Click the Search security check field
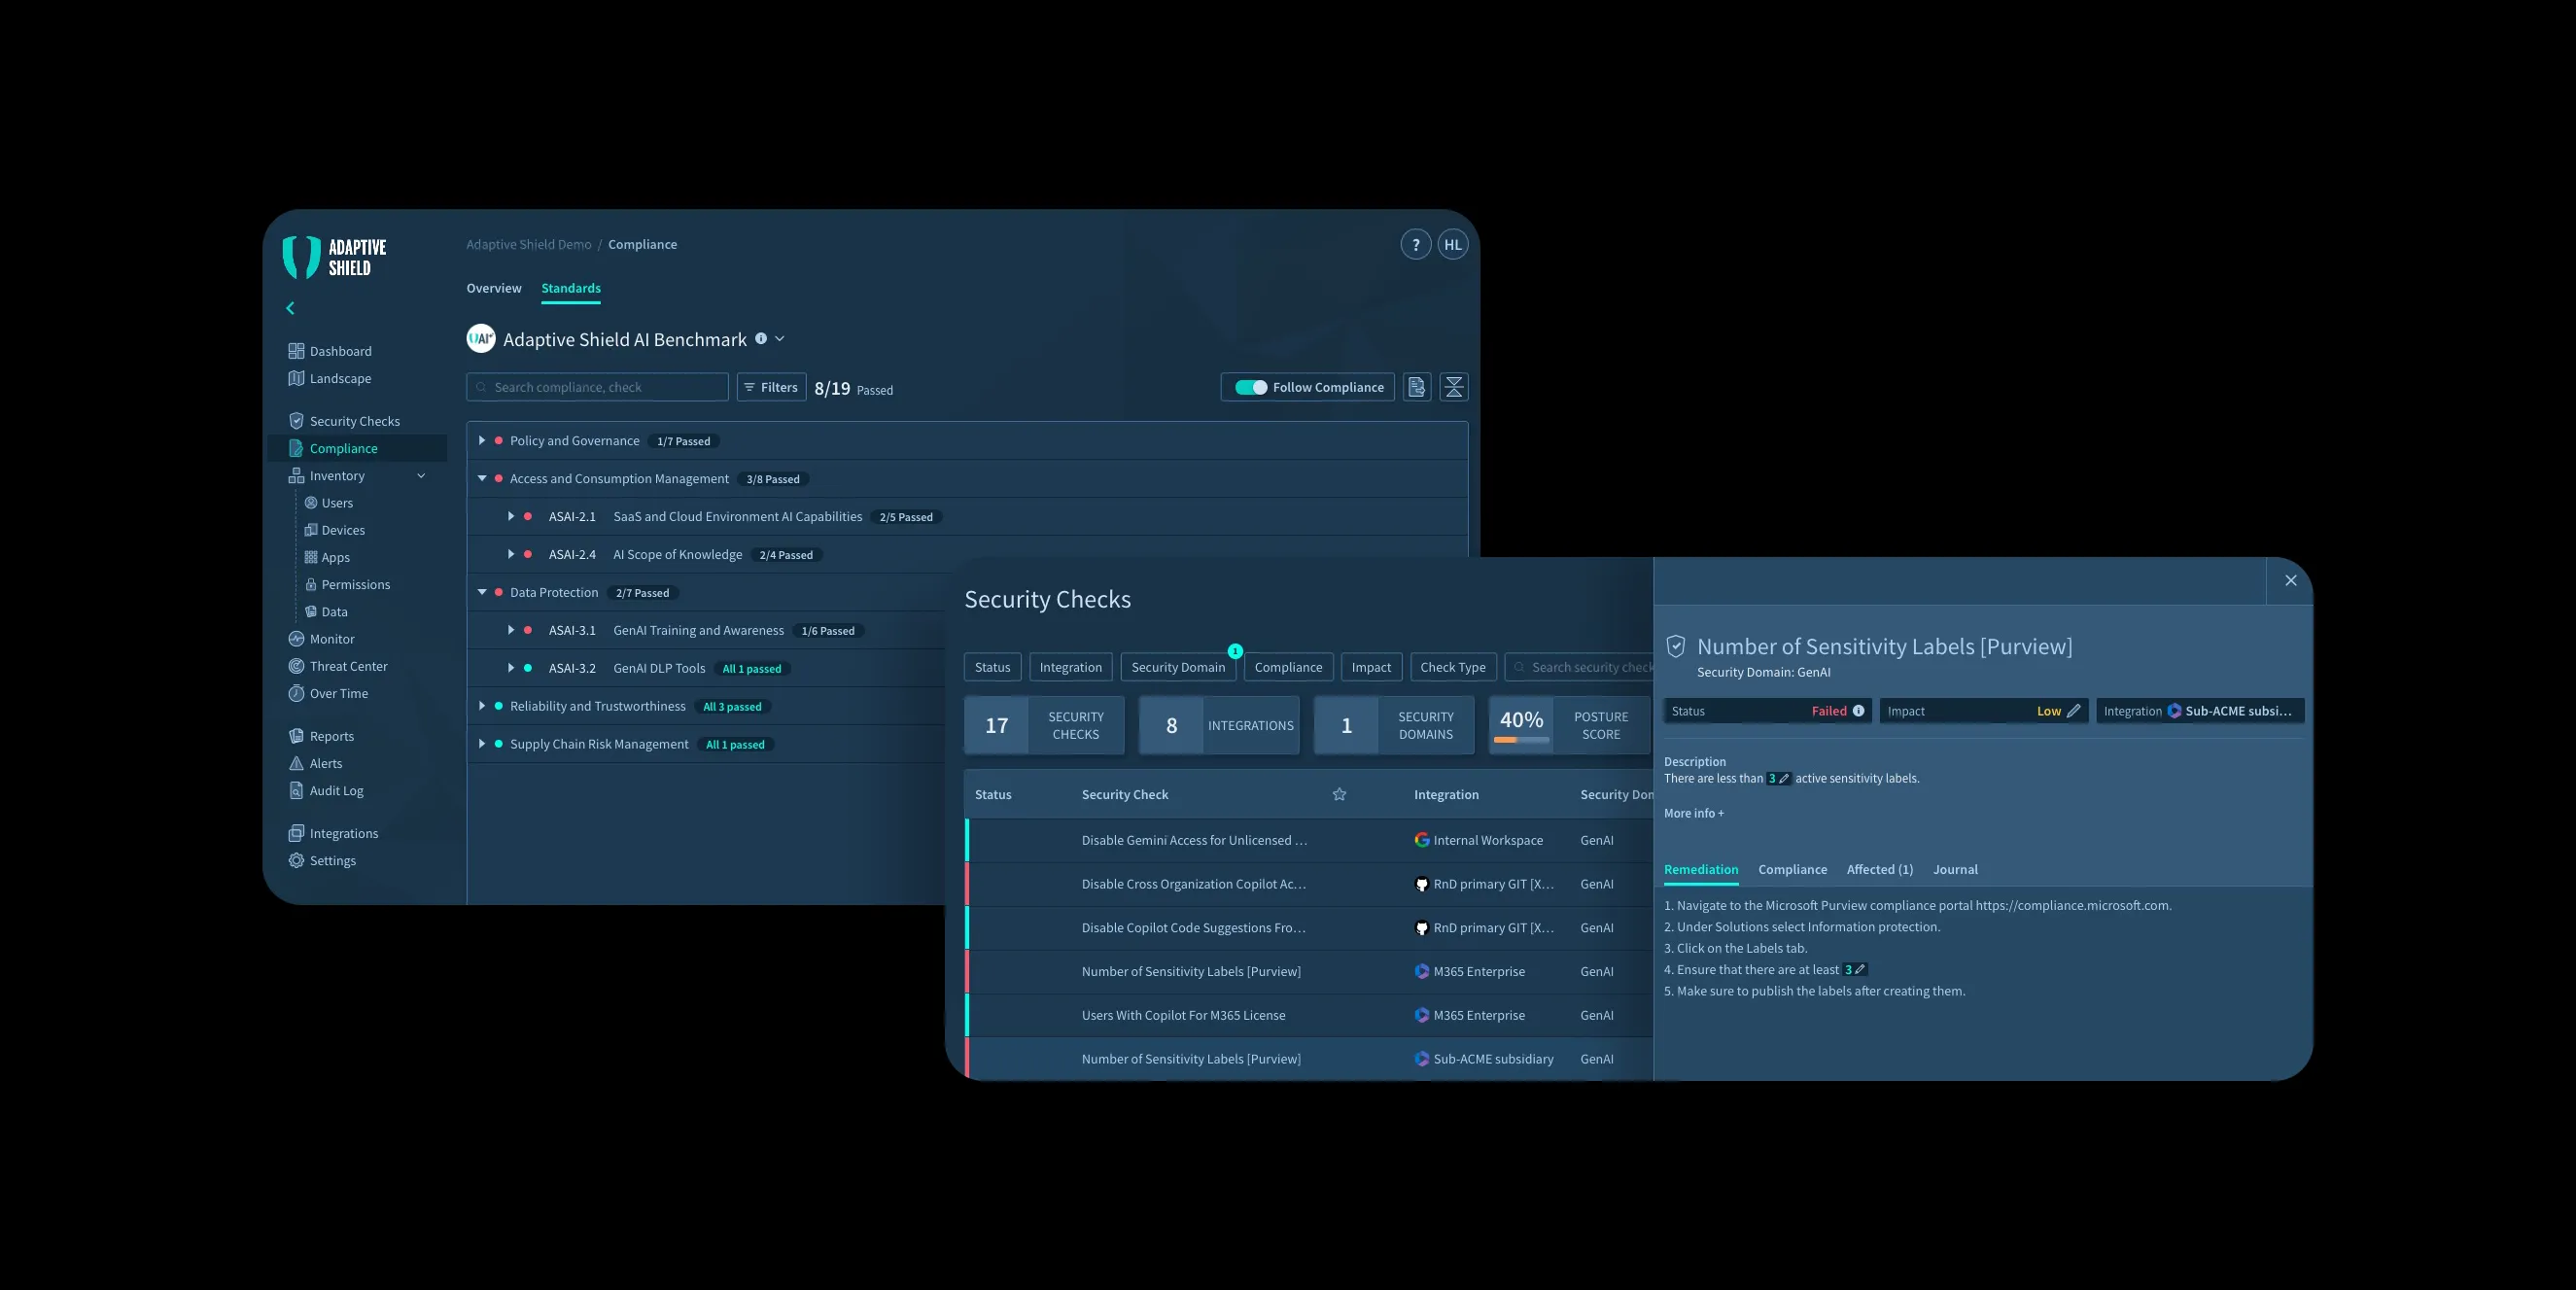The height and width of the screenshot is (1290, 2576). click(1579, 667)
